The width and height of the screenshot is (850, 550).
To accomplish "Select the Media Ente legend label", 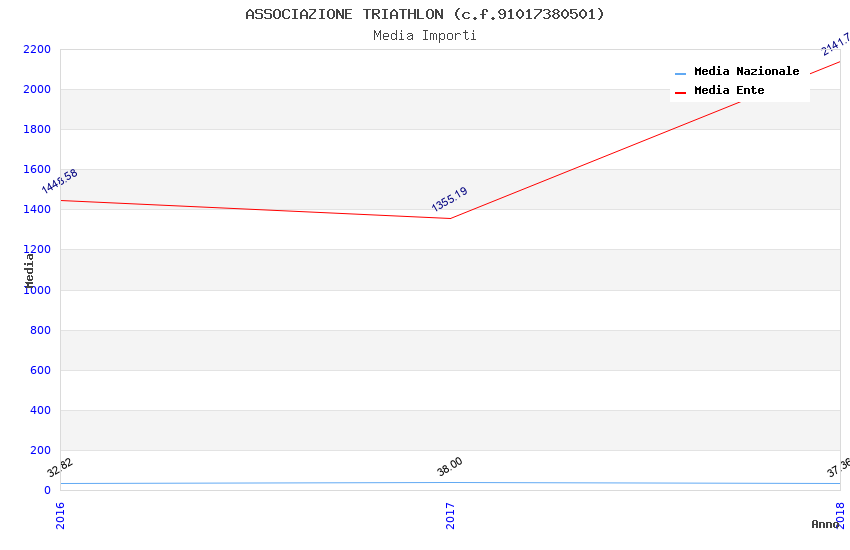I will [x=729, y=90].
